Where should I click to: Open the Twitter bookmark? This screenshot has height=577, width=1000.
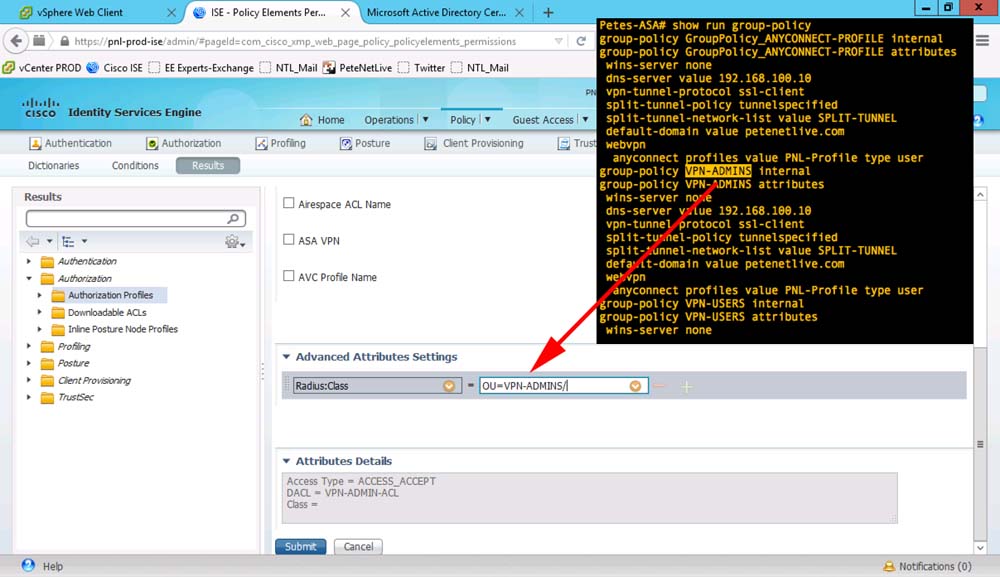(x=421, y=68)
